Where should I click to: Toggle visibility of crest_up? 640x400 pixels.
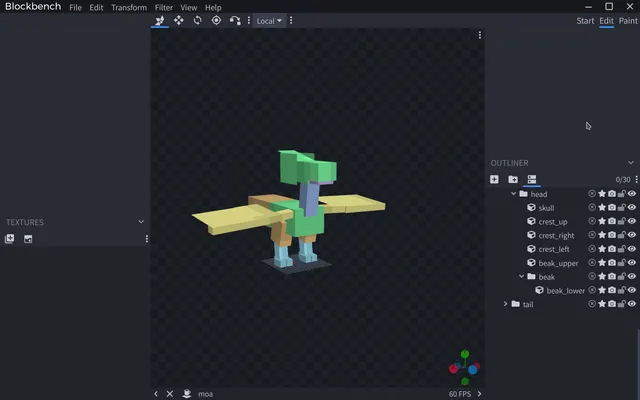point(632,221)
